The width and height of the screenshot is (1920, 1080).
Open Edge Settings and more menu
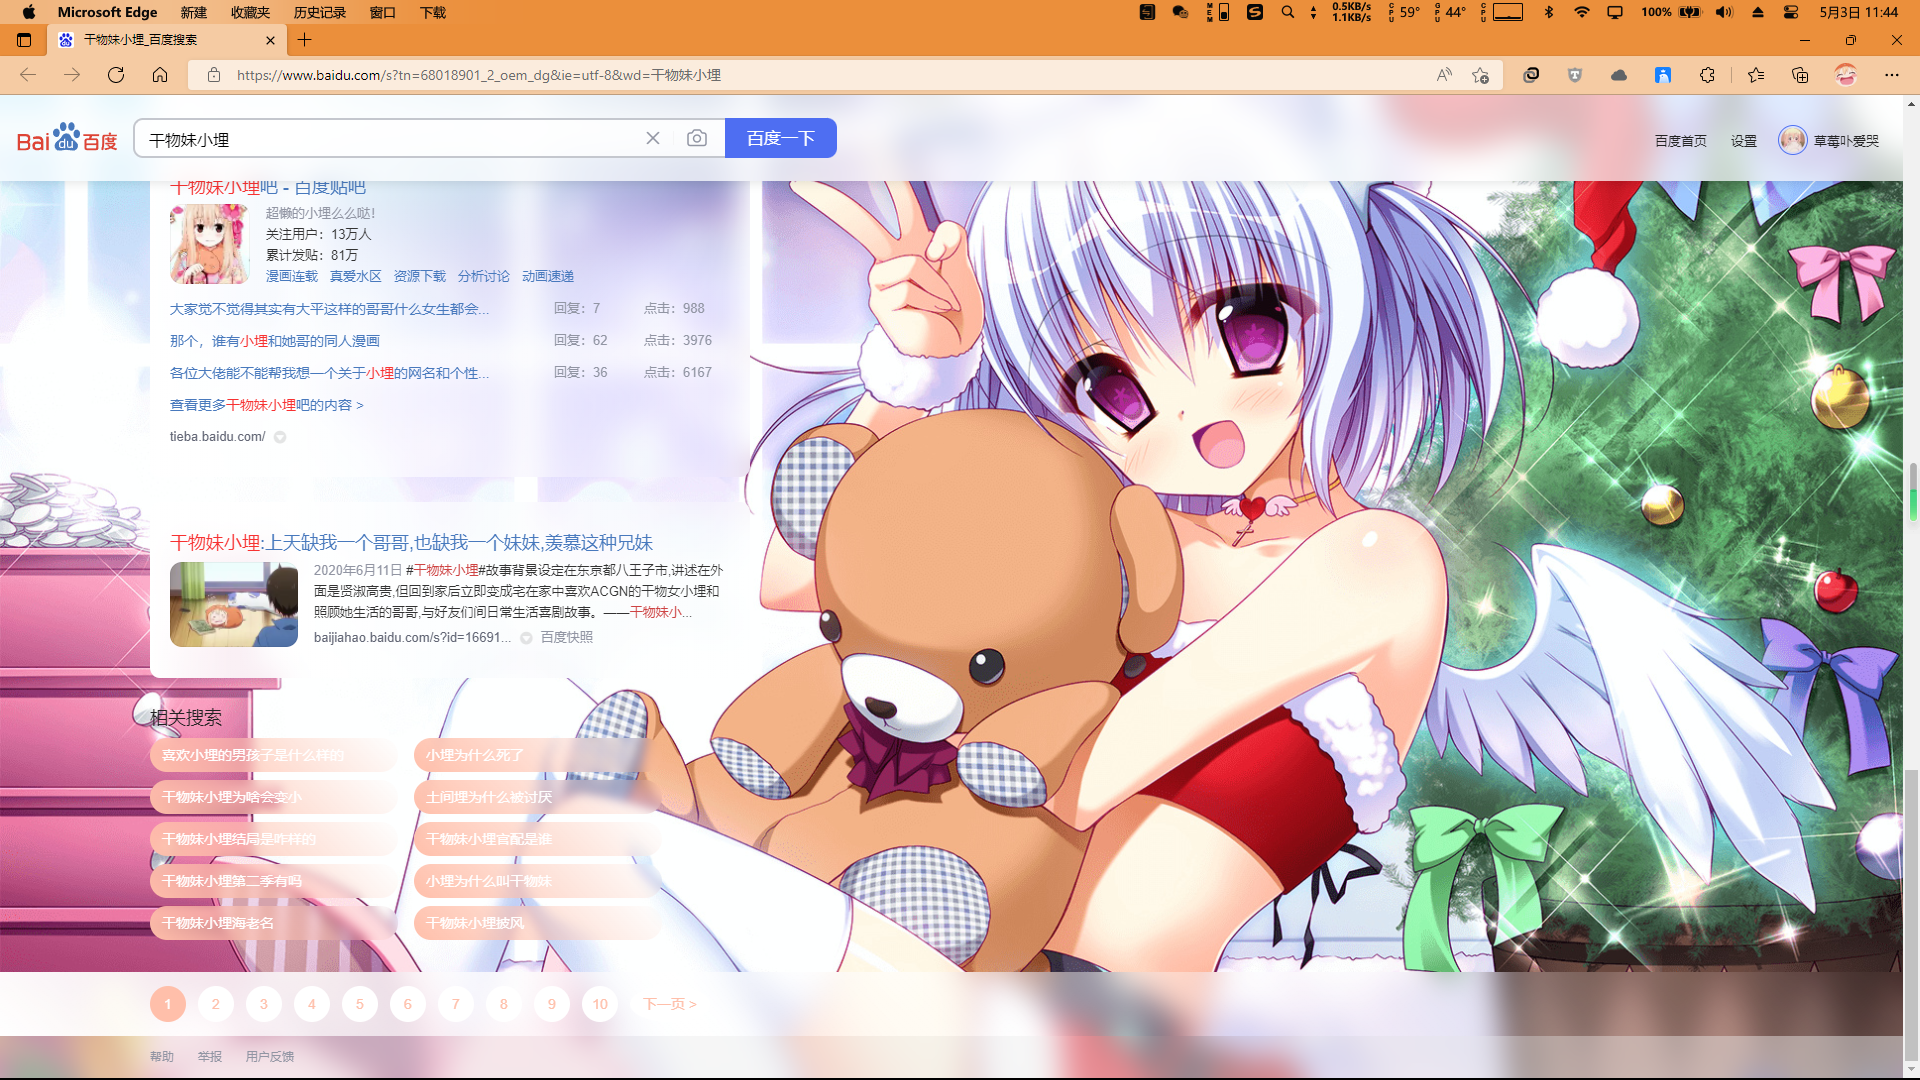click(1891, 75)
